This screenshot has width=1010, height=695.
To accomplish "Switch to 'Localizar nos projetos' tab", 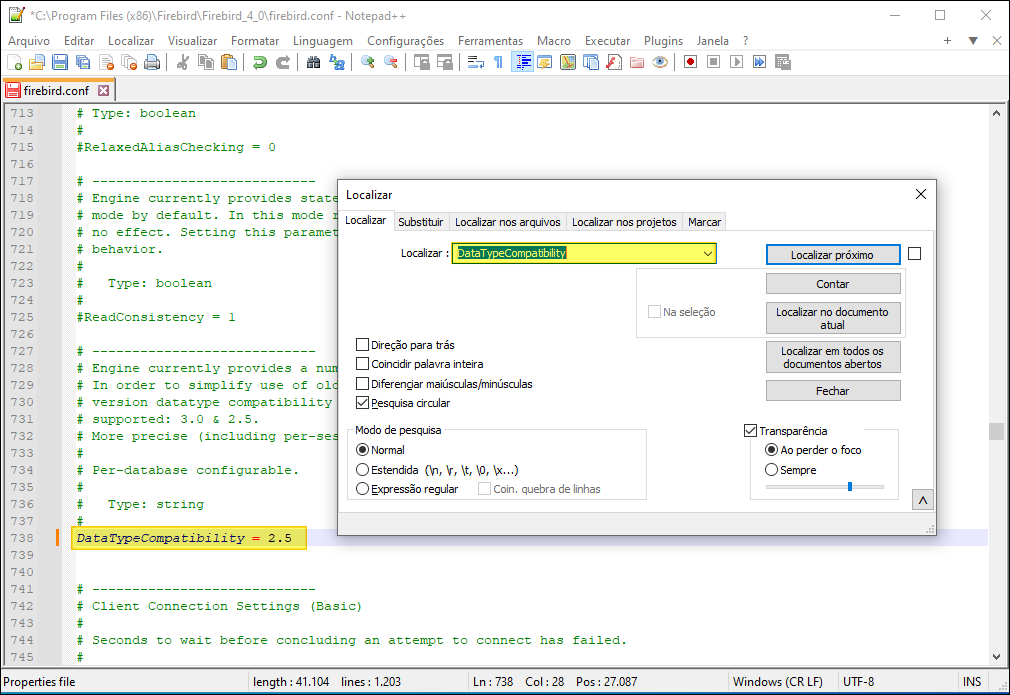I will coord(624,222).
